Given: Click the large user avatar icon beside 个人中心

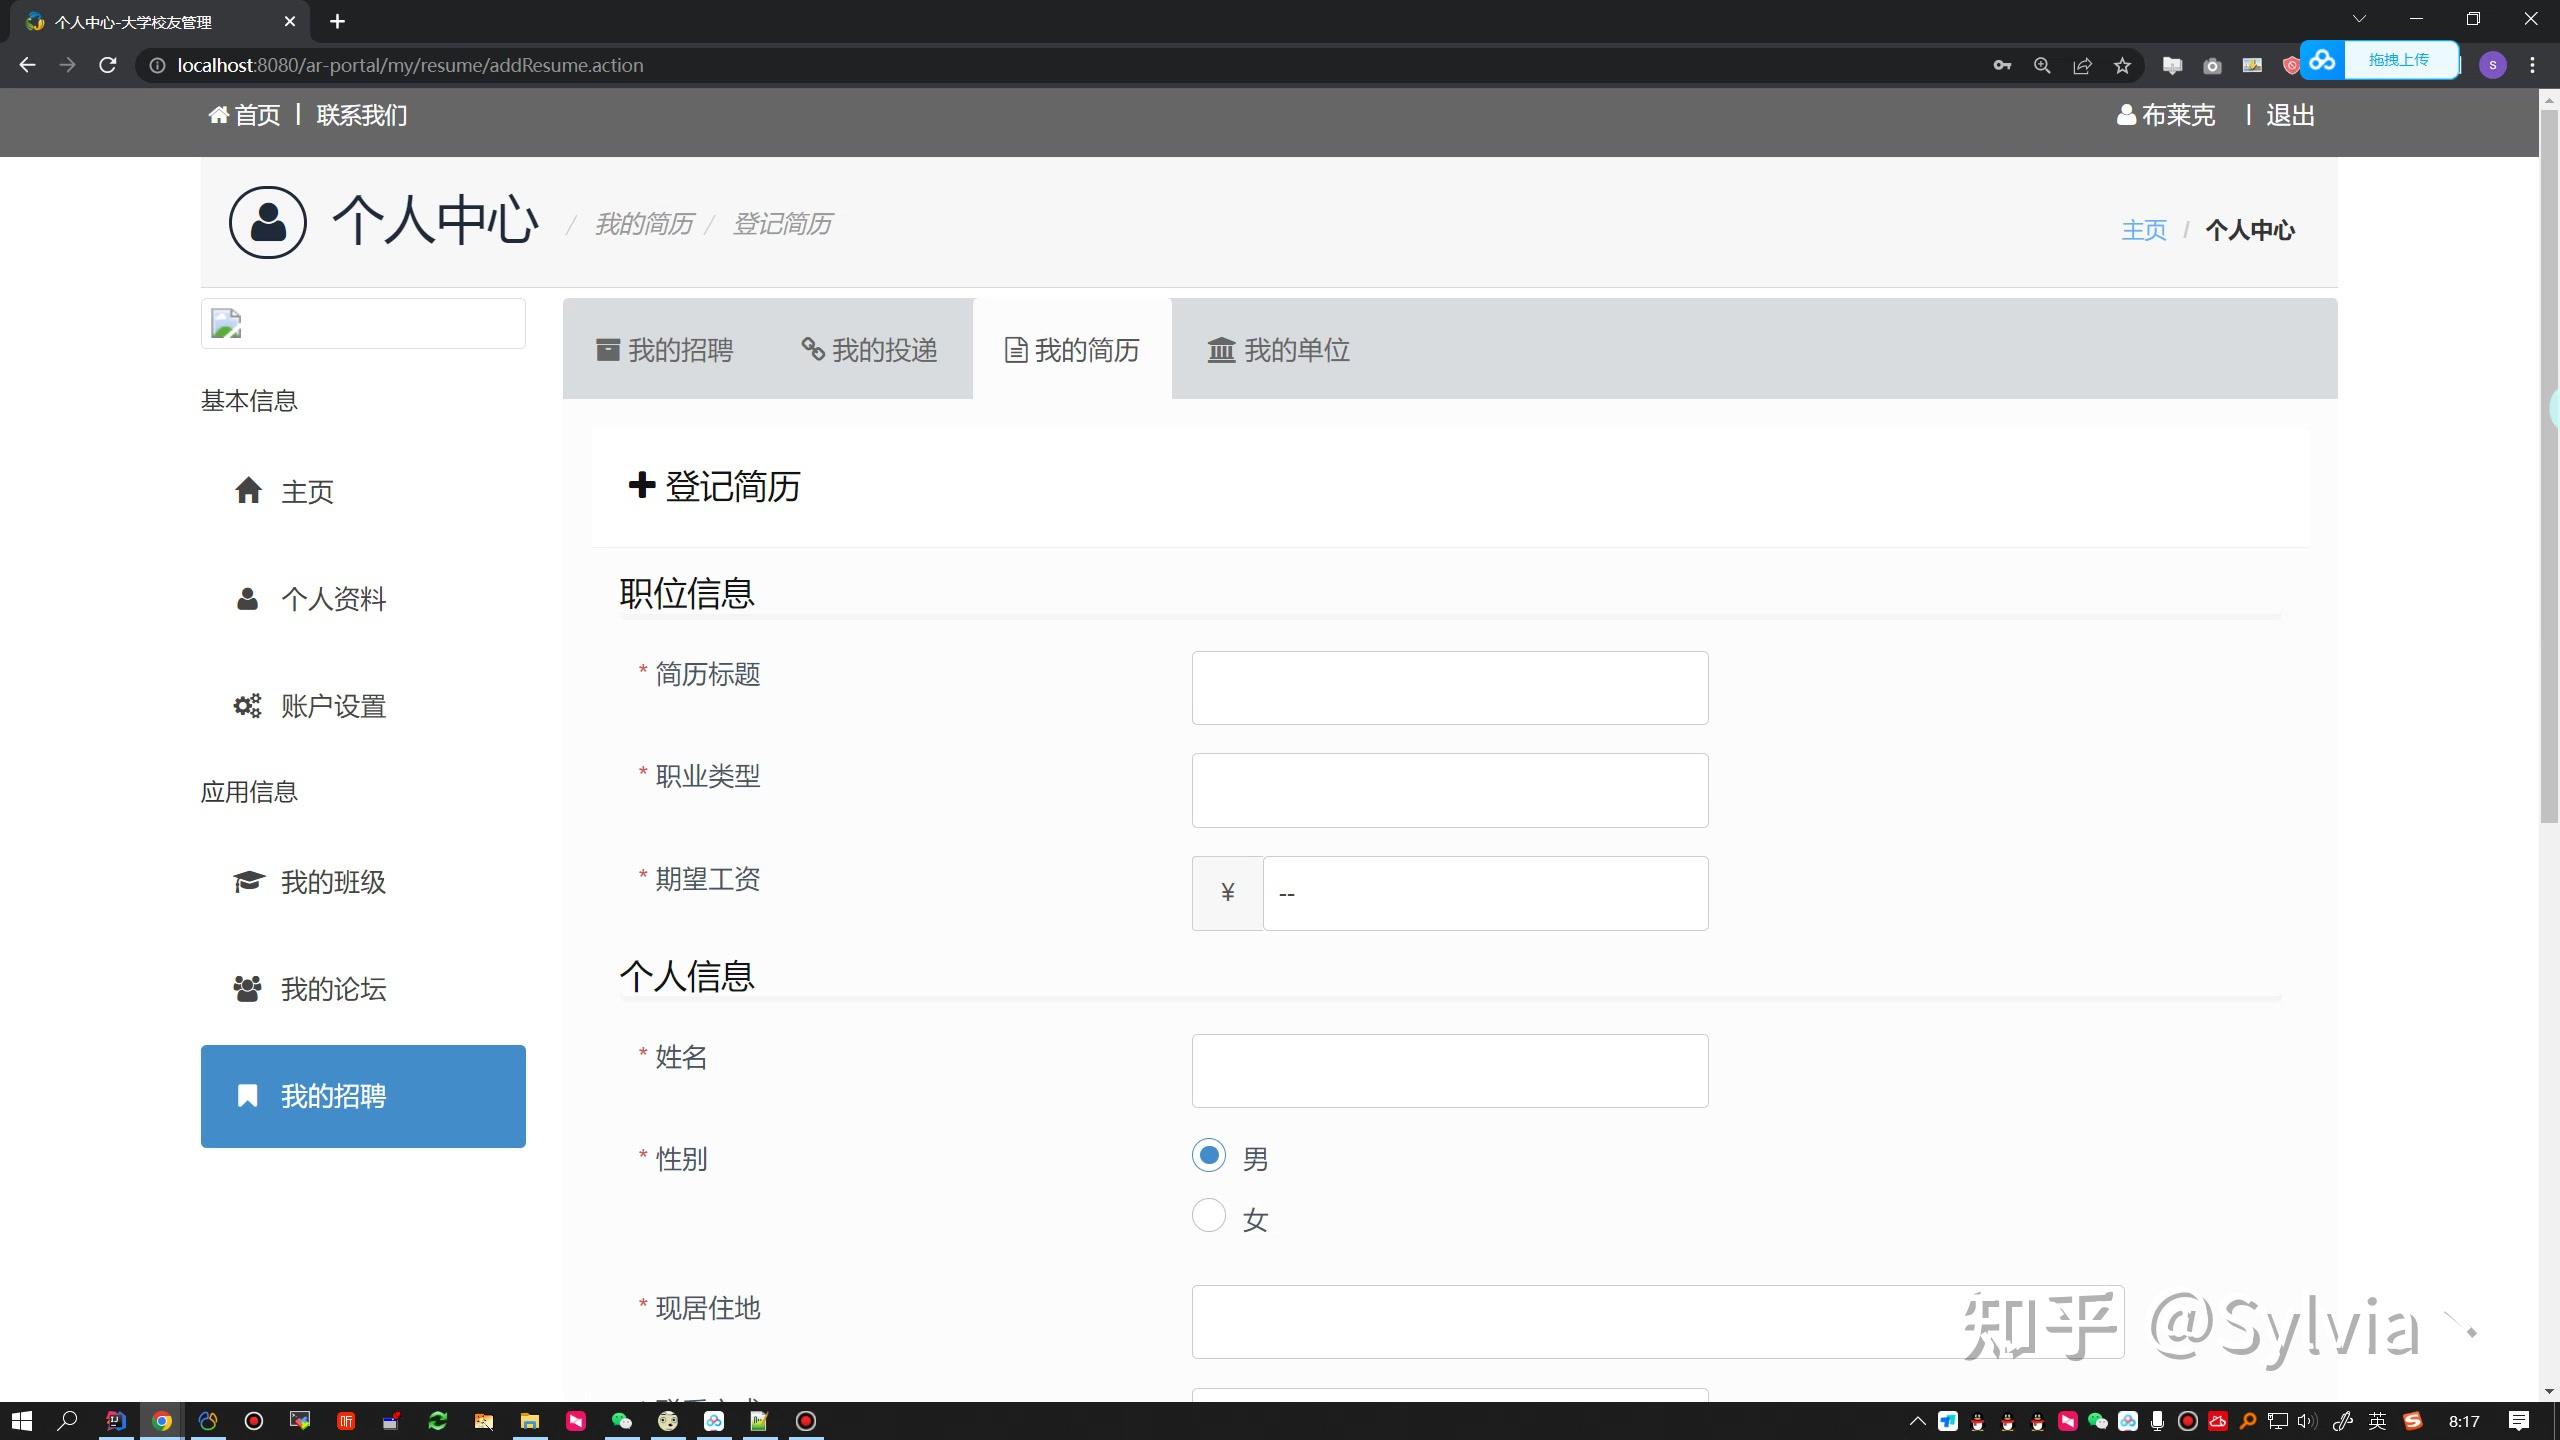Looking at the screenshot, I should click(x=267, y=222).
